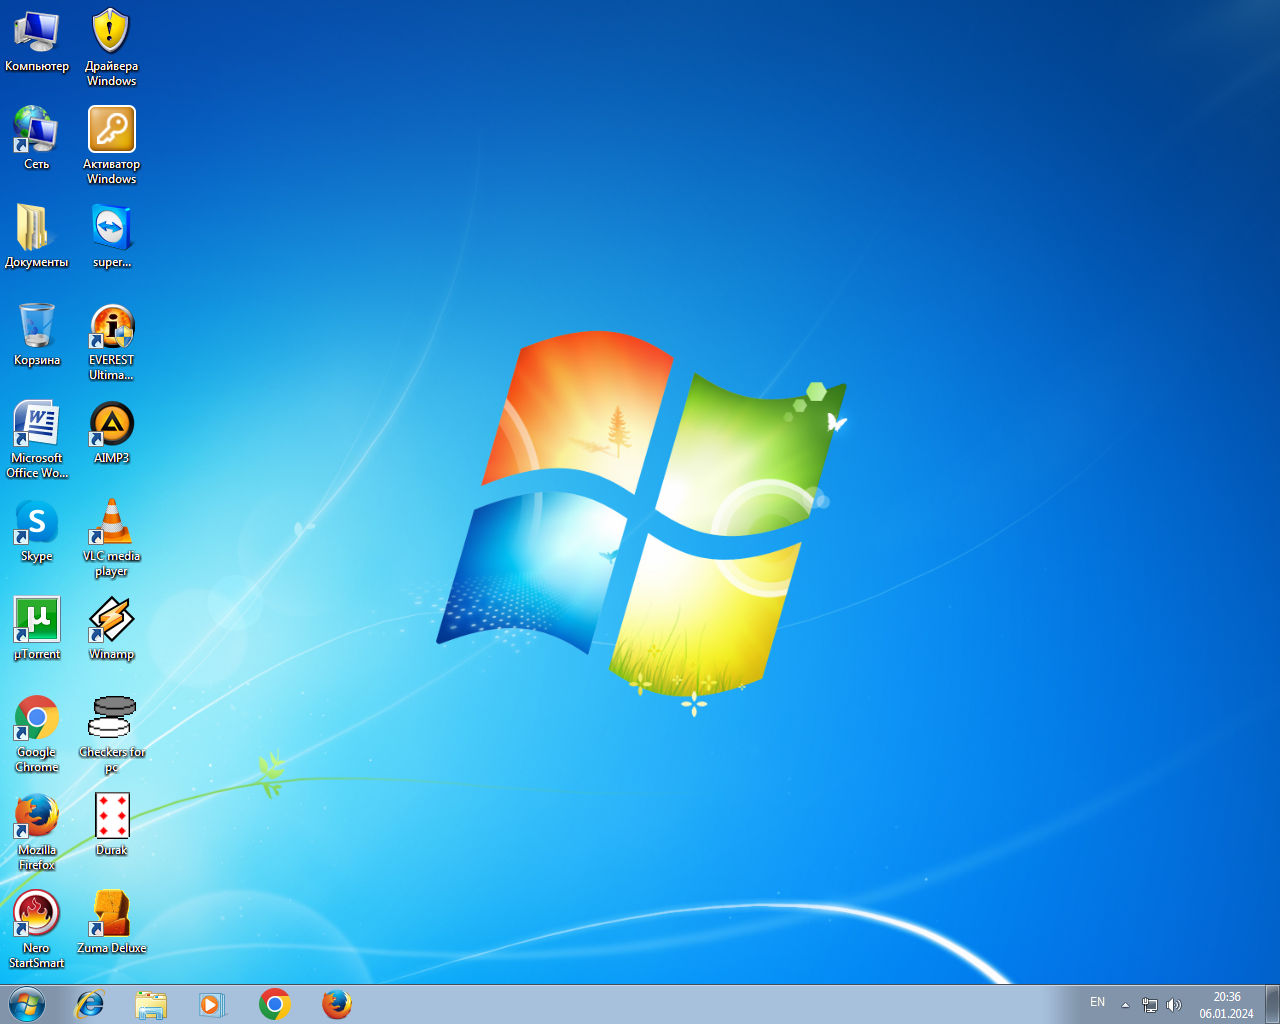The image size is (1280, 1024).
Task: Launch Internet Explorer from the taskbar
Action: click(x=90, y=1004)
